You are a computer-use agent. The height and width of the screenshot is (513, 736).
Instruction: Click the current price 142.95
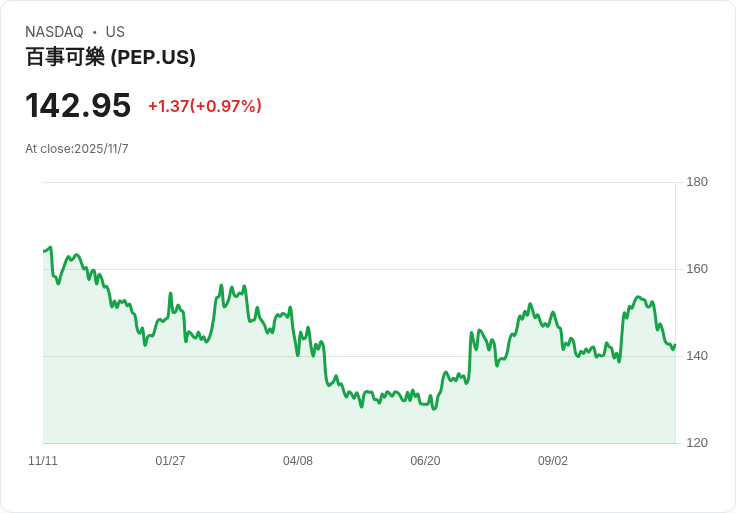78,105
